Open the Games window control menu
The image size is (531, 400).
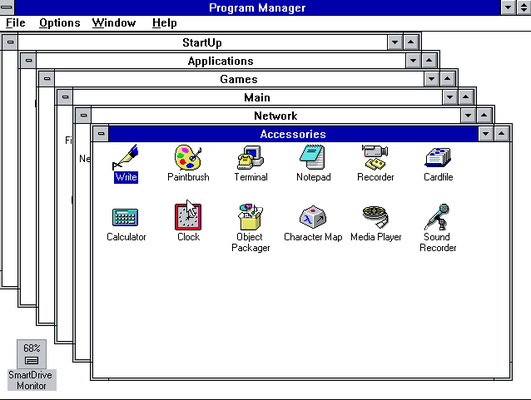click(x=47, y=79)
